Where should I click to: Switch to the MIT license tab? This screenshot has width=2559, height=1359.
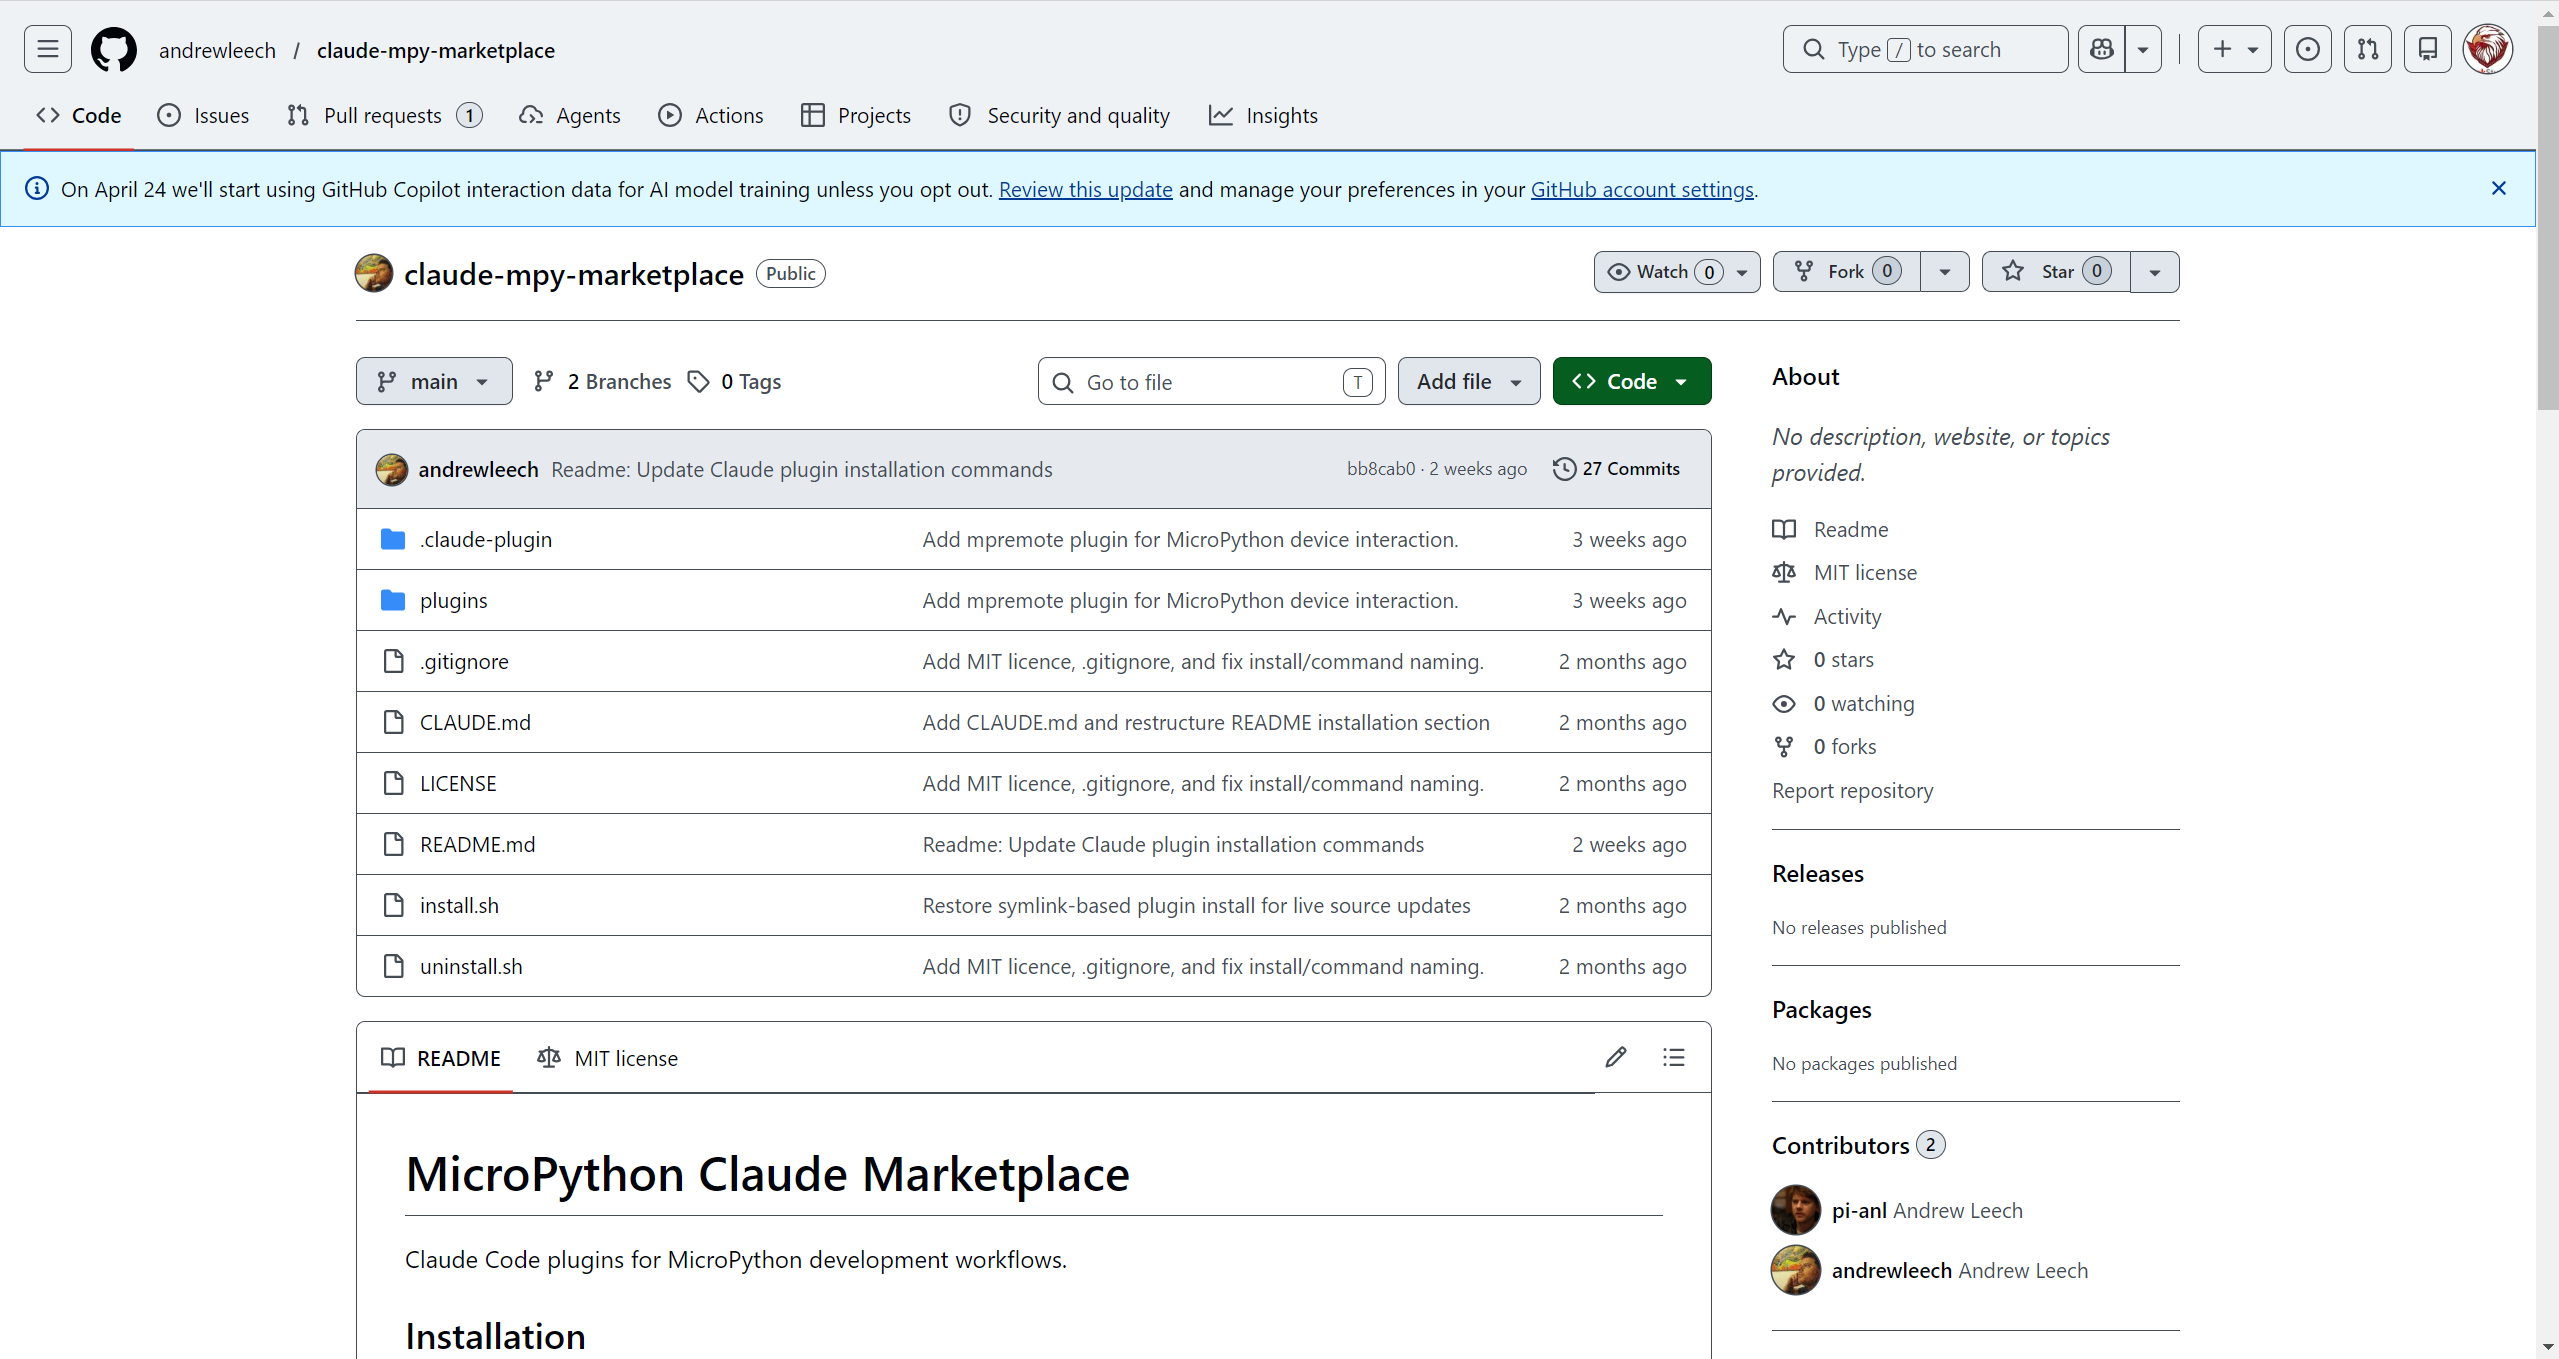pos(608,1058)
